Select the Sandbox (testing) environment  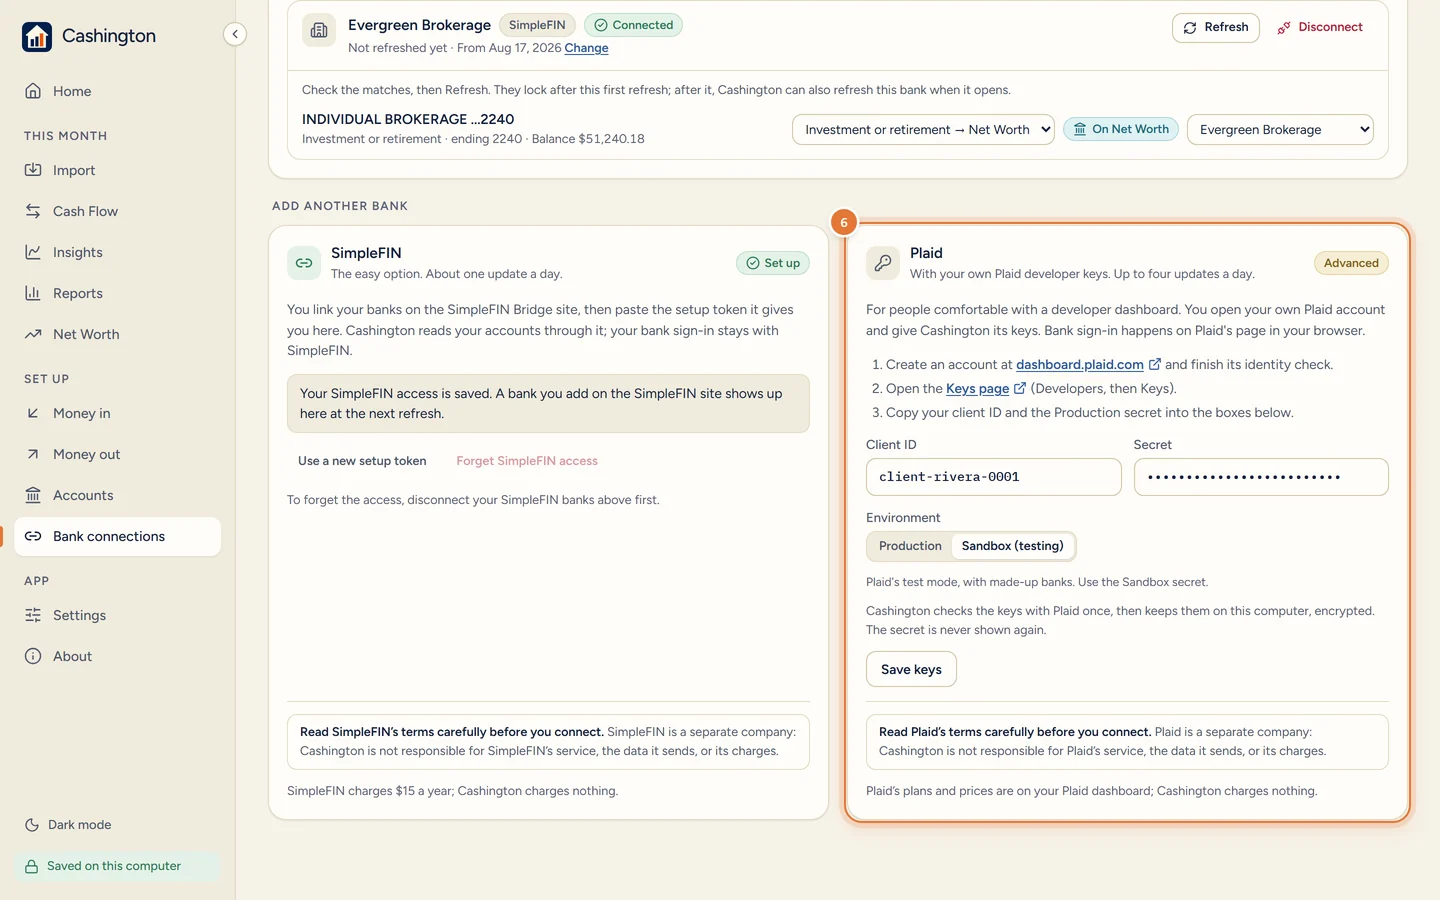1012,546
